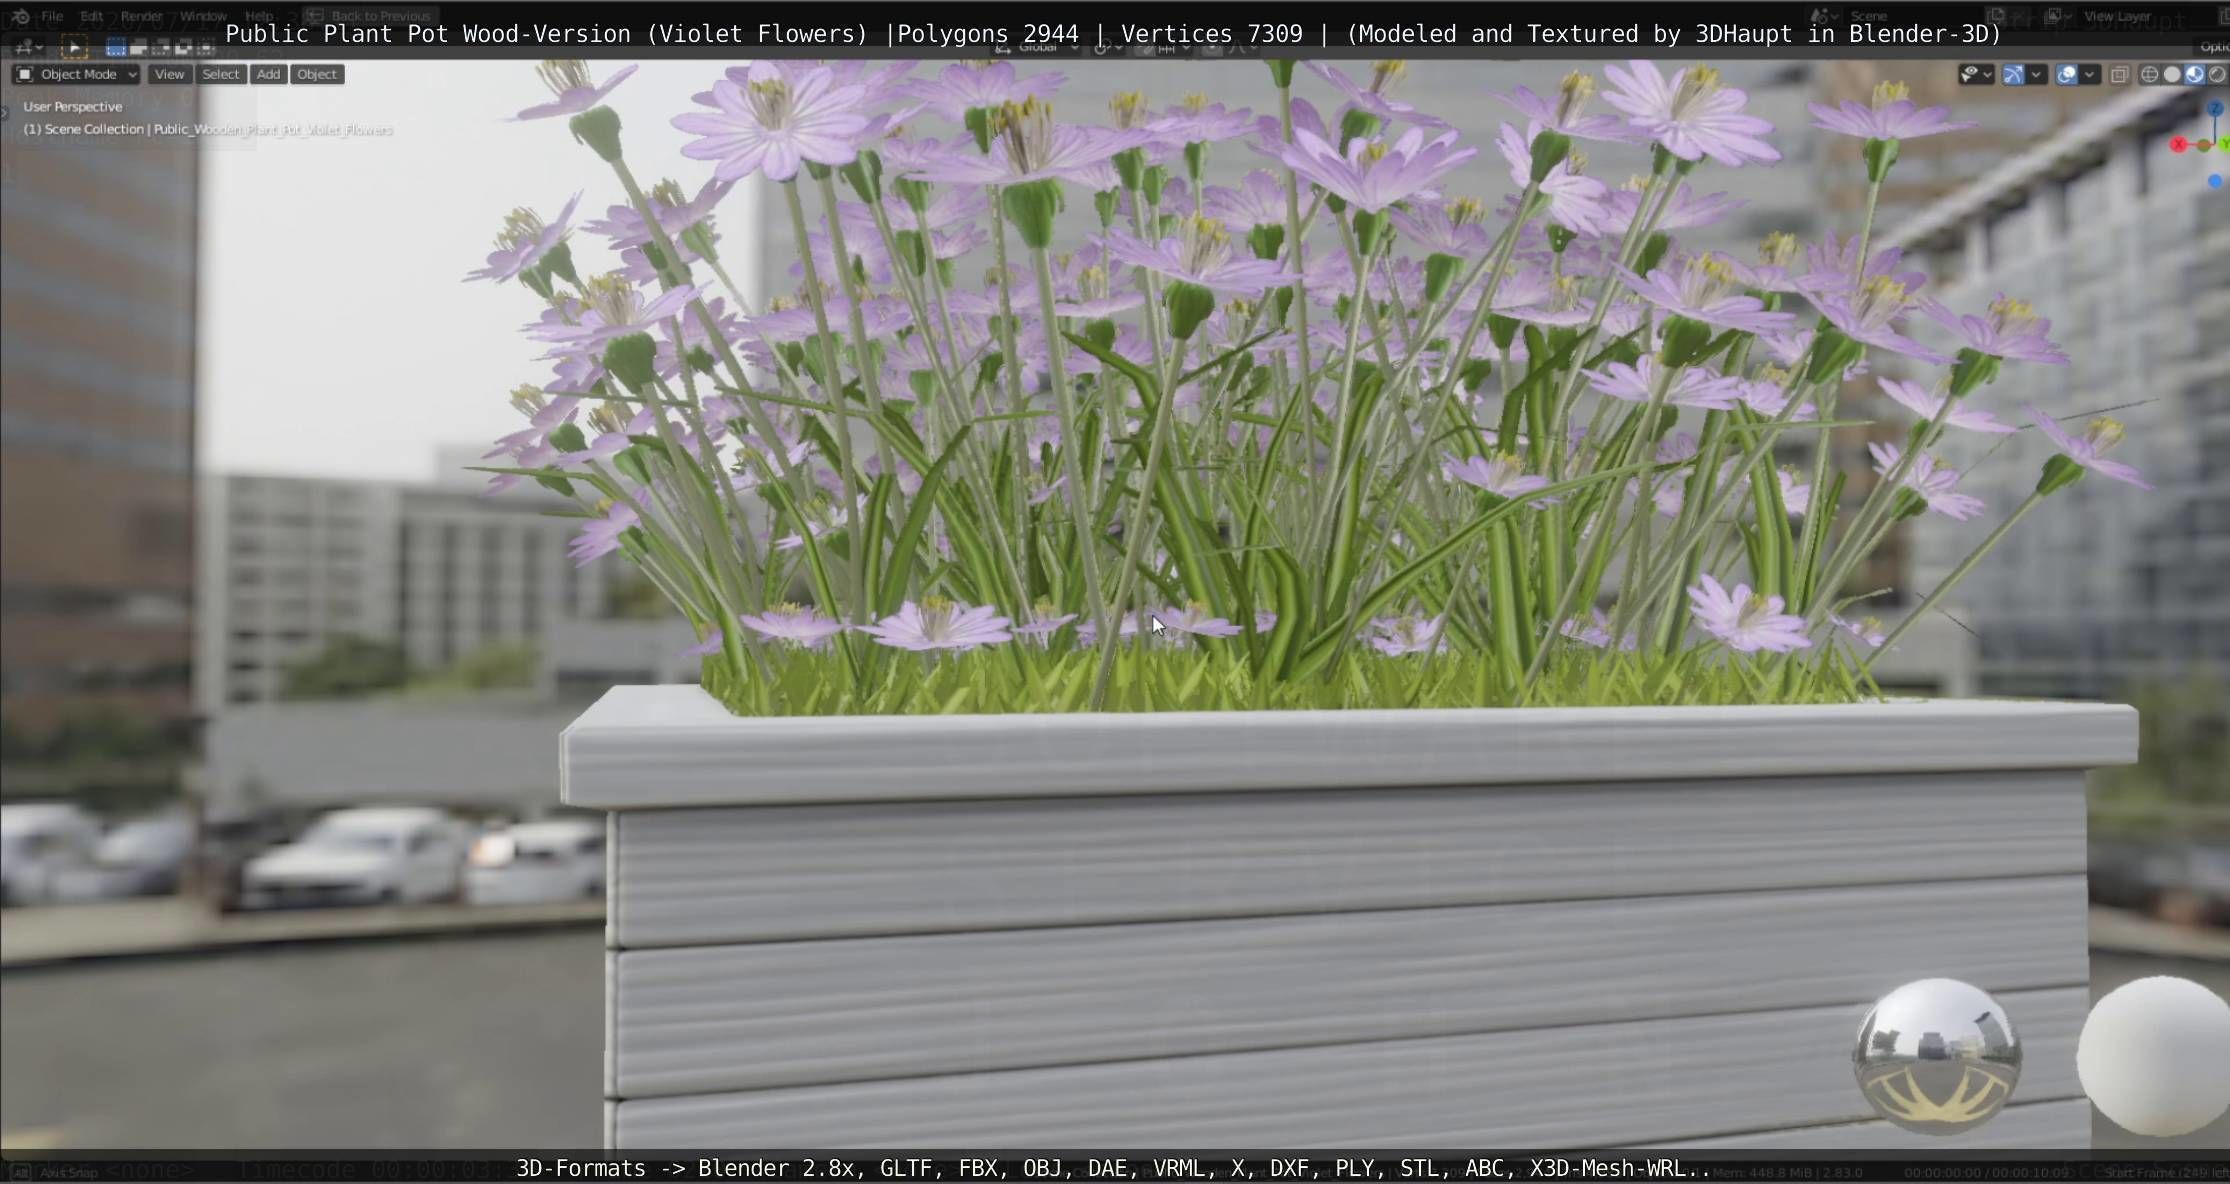The height and width of the screenshot is (1184, 2230).
Task: Open the viewport Select menu
Action: (220, 74)
